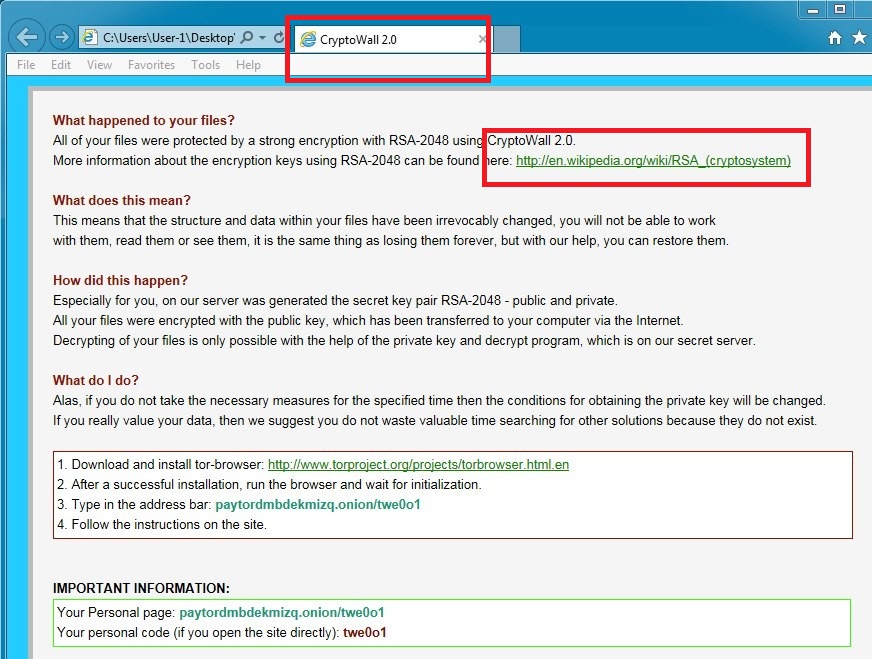
Task: Go to Home page icon
Action: [835, 37]
